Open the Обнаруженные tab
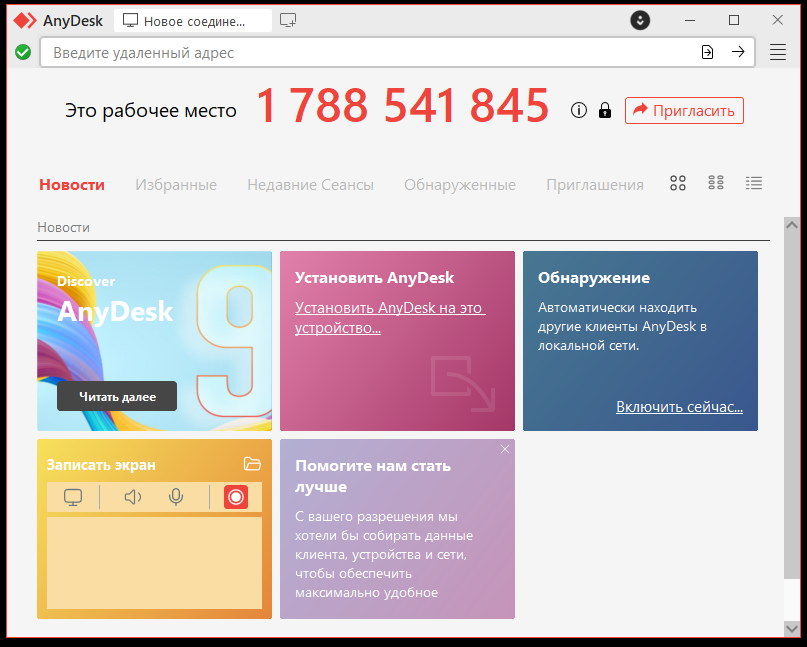Viewport: 807px width, 647px height. (460, 185)
